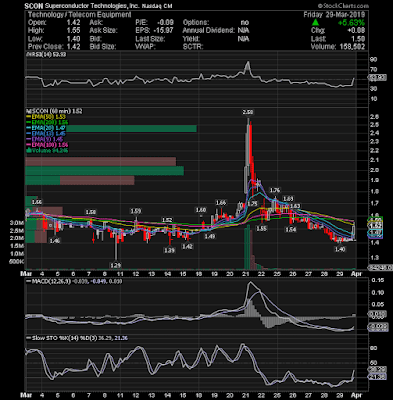This screenshot has width=393, height=400.
Task: Click the Chg value +0.08
Action: pos(356,31)
